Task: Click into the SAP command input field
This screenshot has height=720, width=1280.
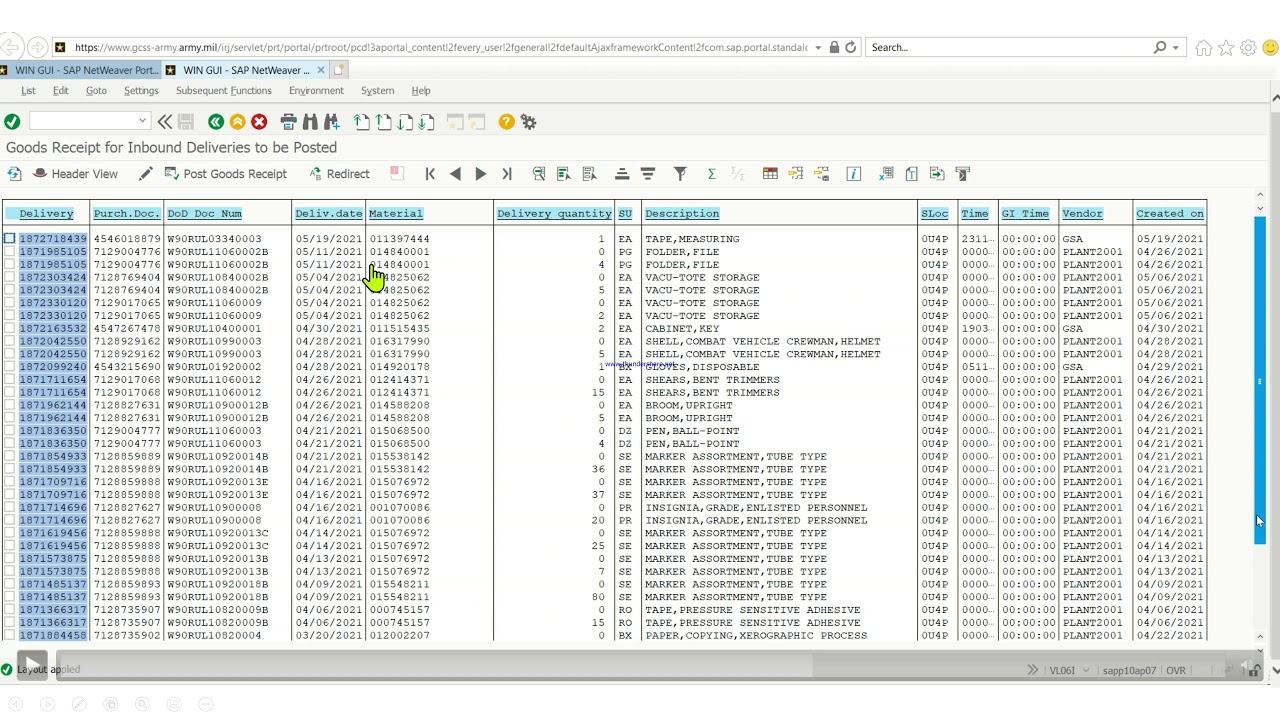Action: coord(83,121)
